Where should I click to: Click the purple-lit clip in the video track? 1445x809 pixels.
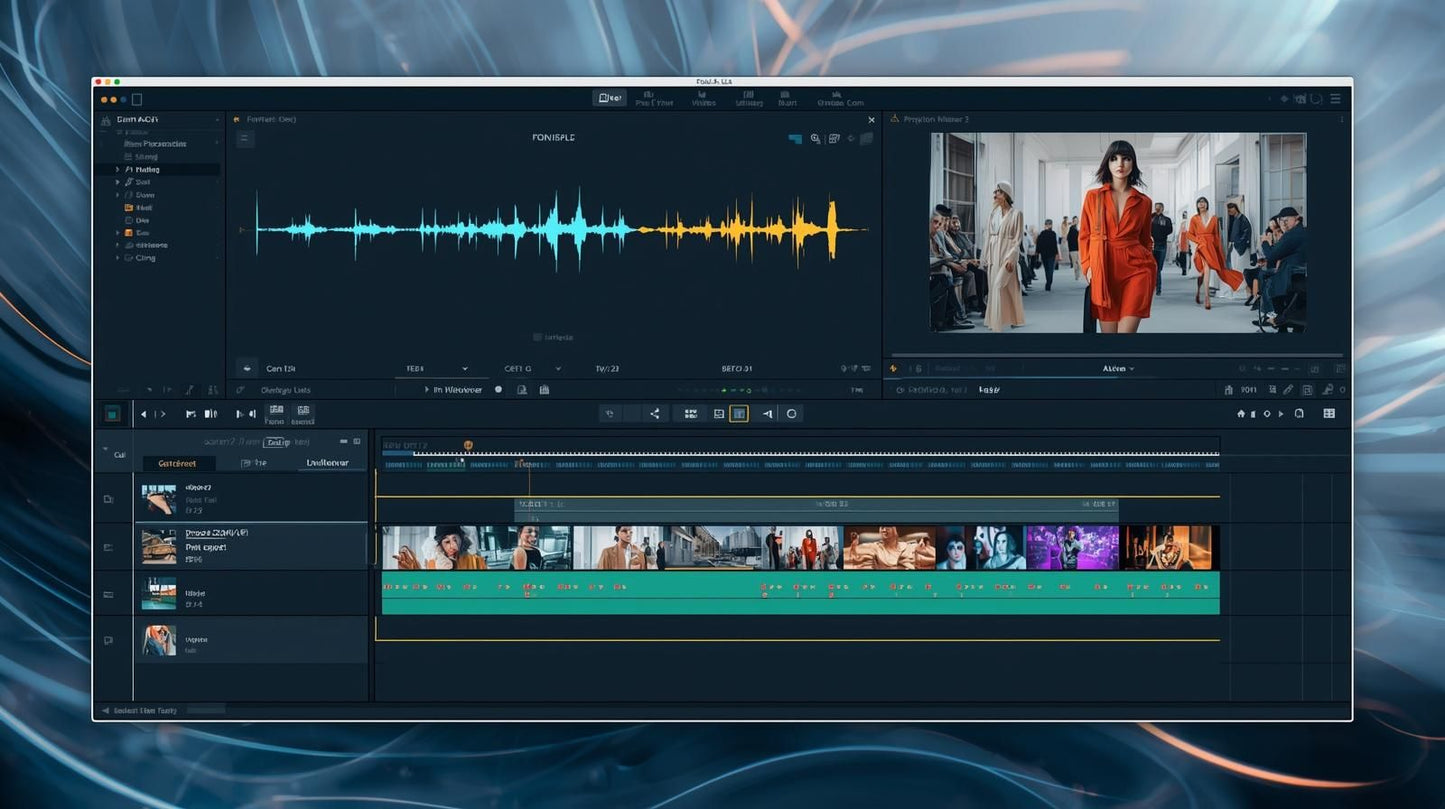[1072, 547]
